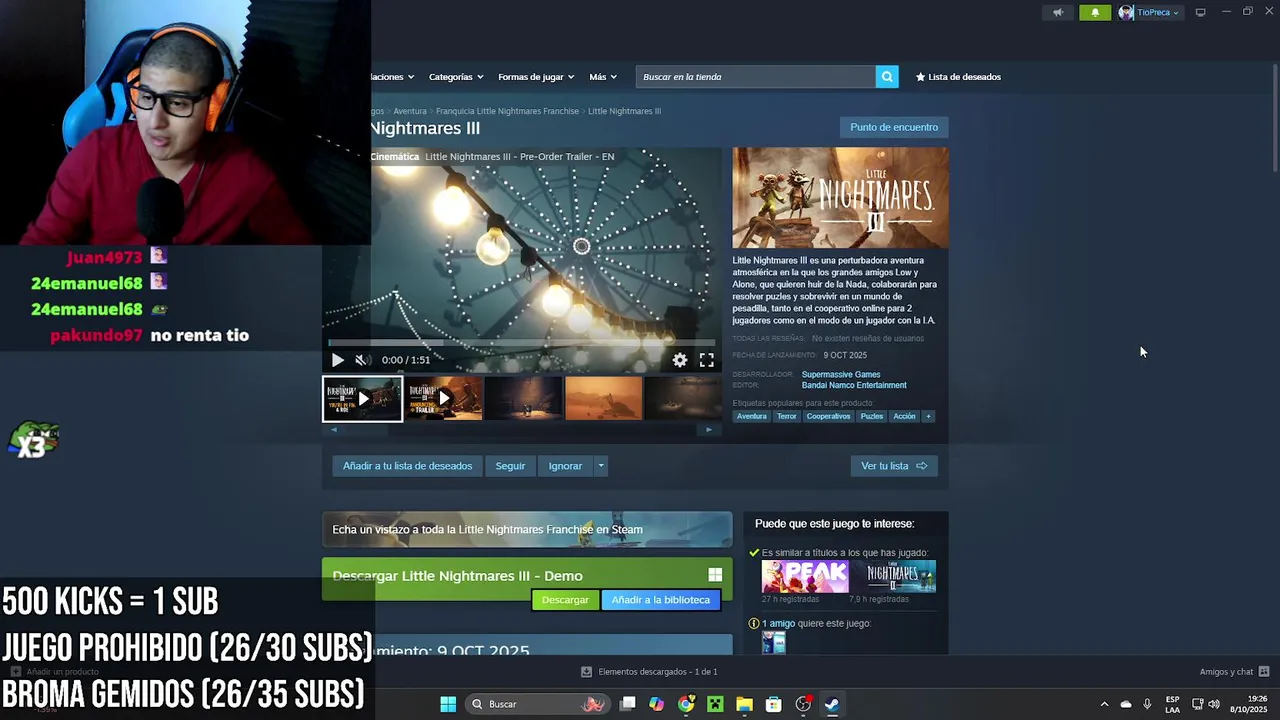Show hidden system tray icons
This screenshot has width=1280, height=720.
1104,704
